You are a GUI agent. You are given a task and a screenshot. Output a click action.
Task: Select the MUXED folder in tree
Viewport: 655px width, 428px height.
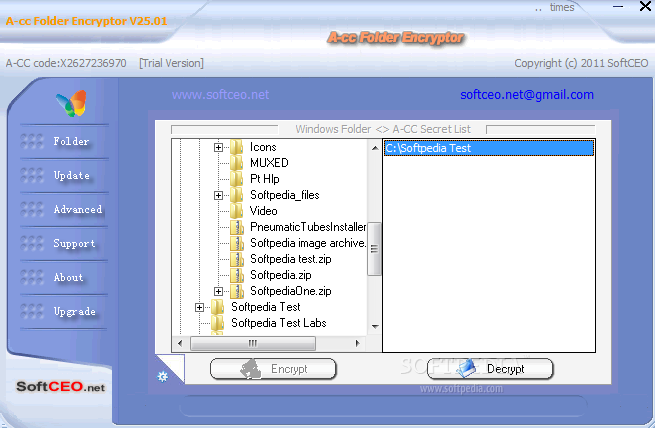(x=269, y=163)
